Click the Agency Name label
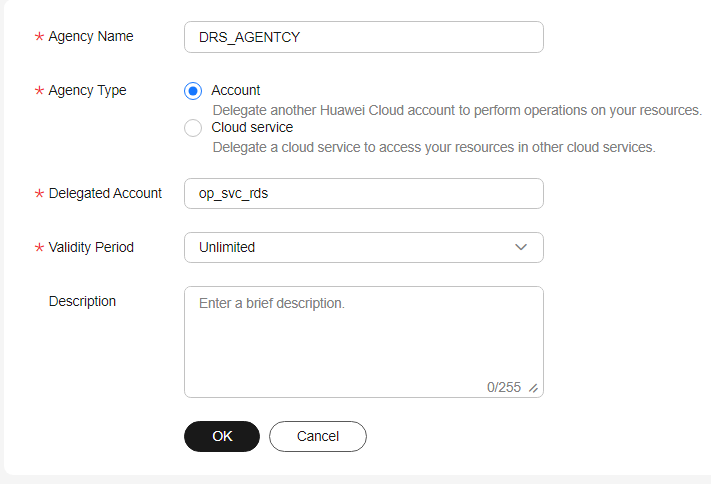Image resolution: width=711 pixels, height=484 pixels. click(x=91, y=36)
